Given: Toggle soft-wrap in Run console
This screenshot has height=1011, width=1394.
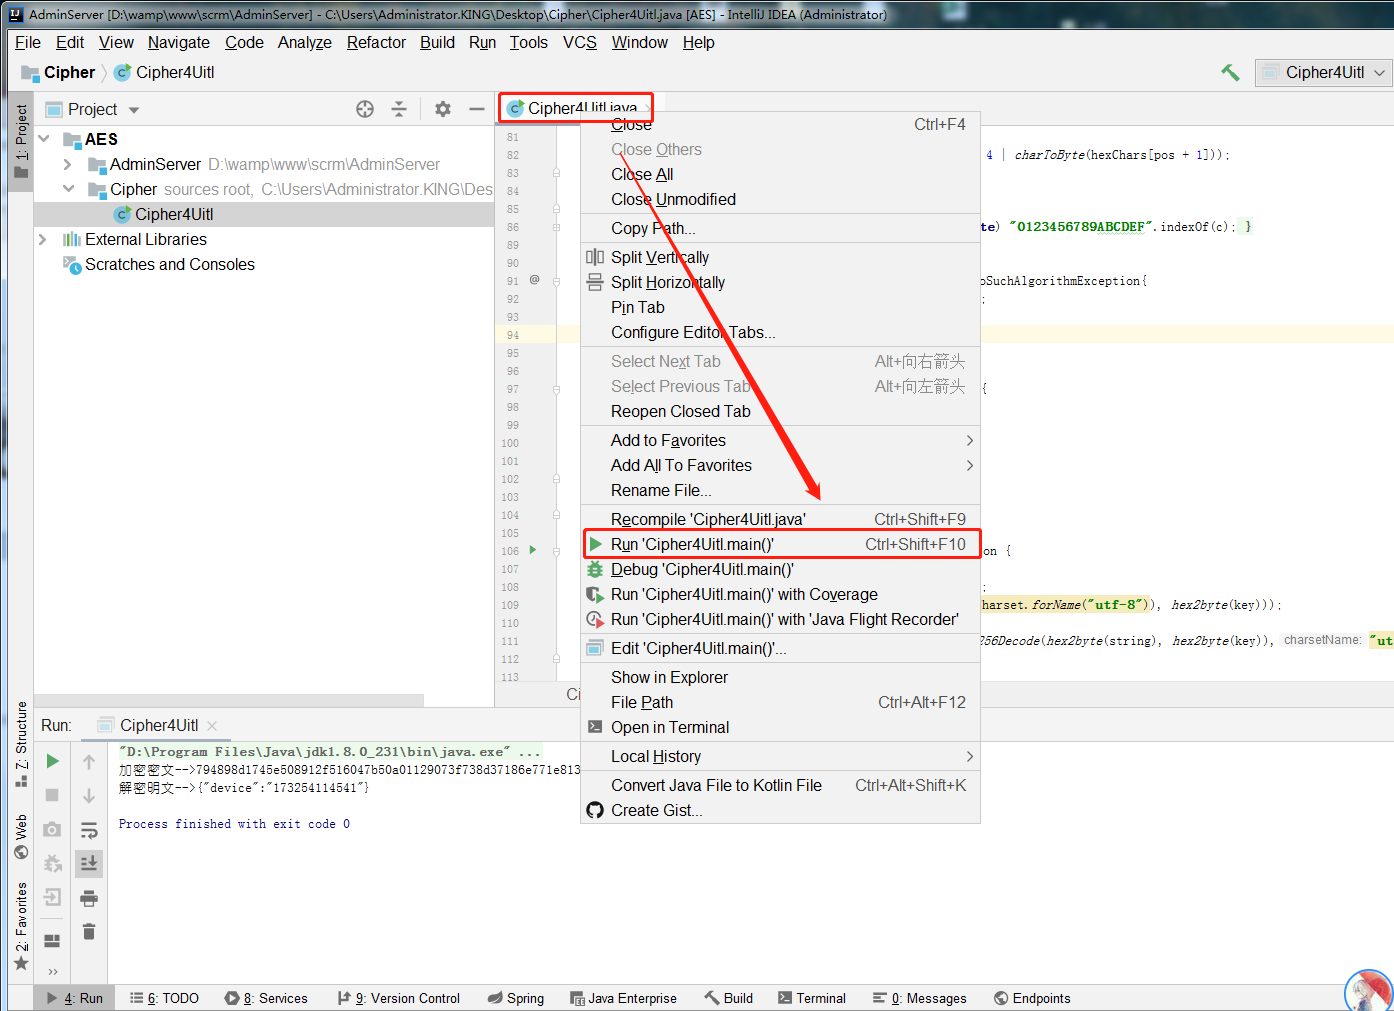Looking at the screenshot, I should click(89, 830).
